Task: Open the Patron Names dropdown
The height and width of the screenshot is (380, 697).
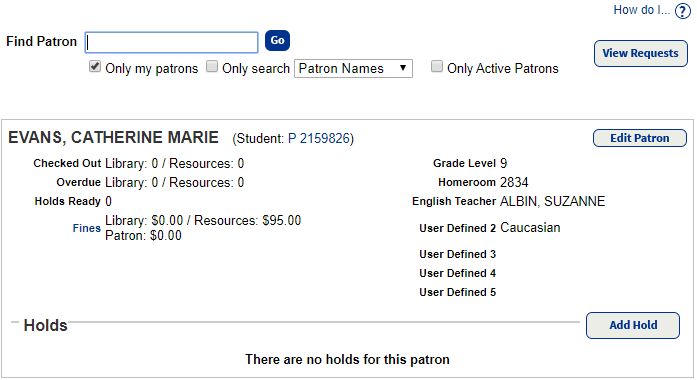Action: [x=353, y=68]
